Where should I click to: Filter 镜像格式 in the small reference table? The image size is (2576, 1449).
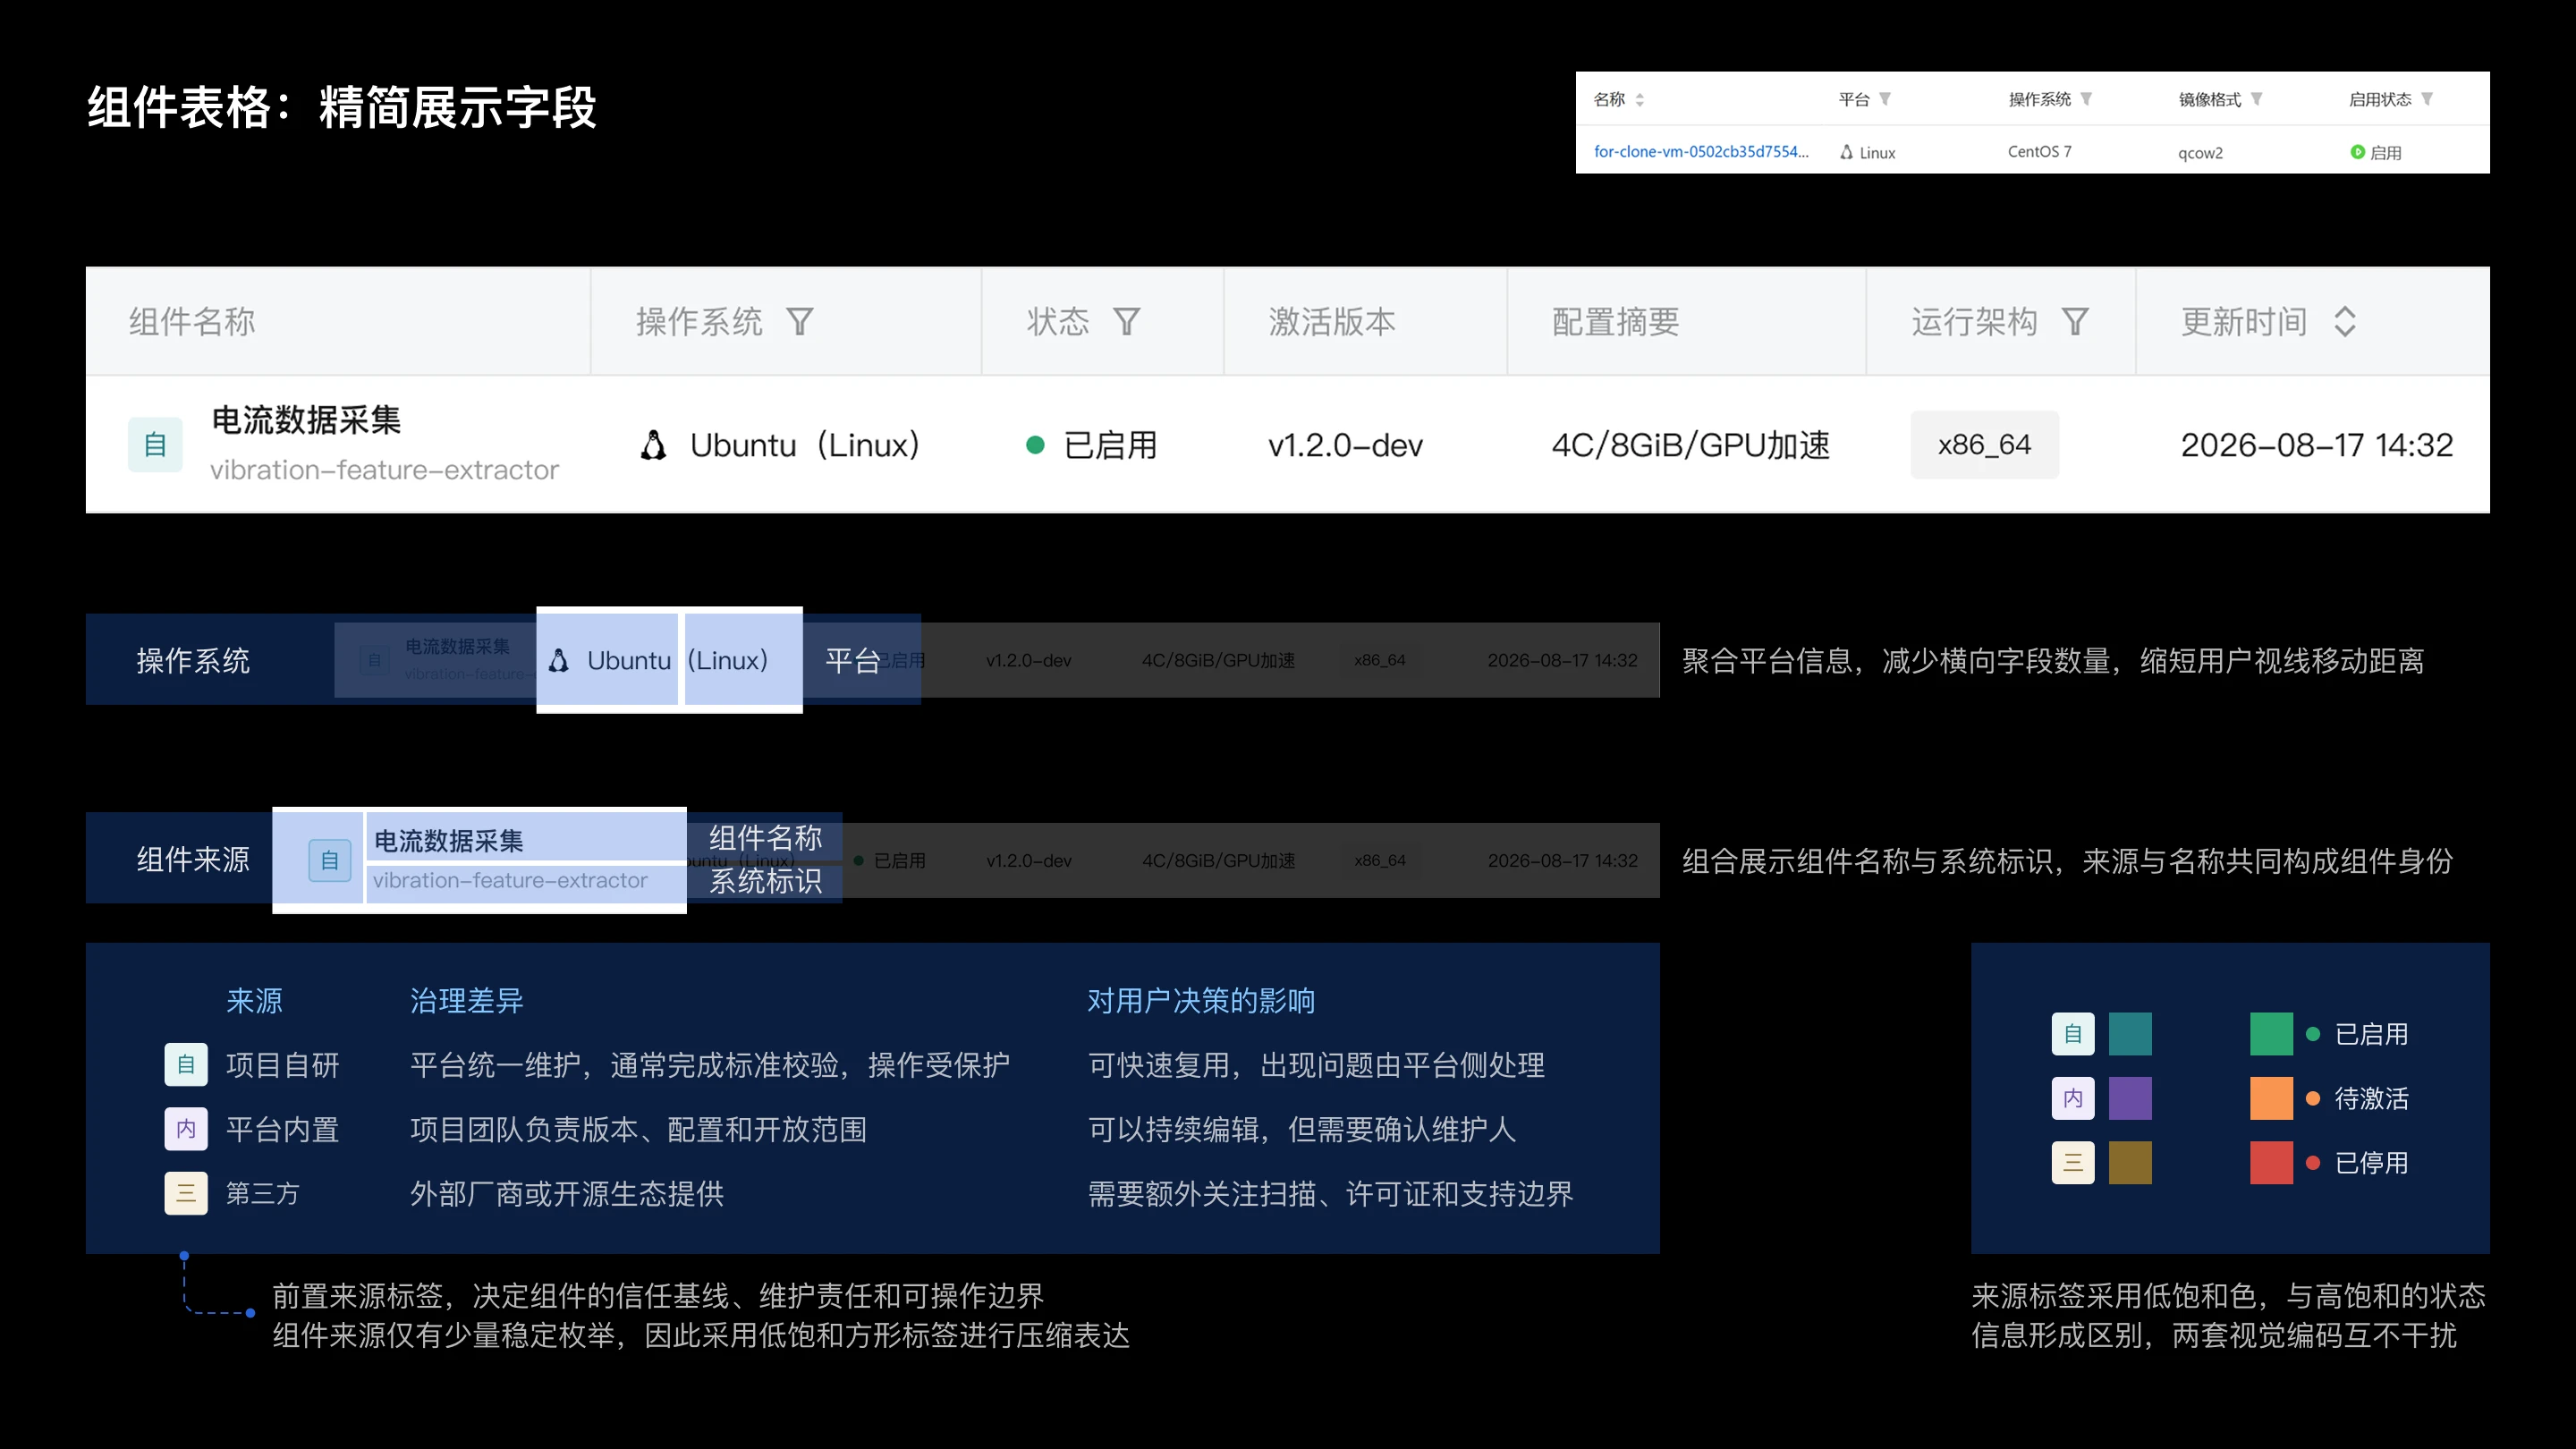pos(2256,99)
